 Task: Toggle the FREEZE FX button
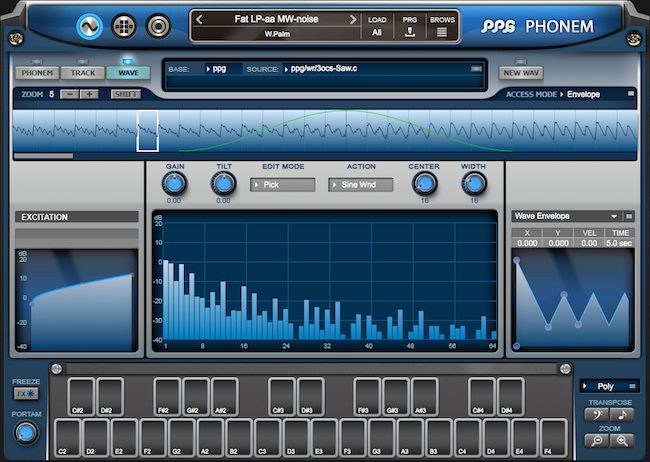pos(26,394)
